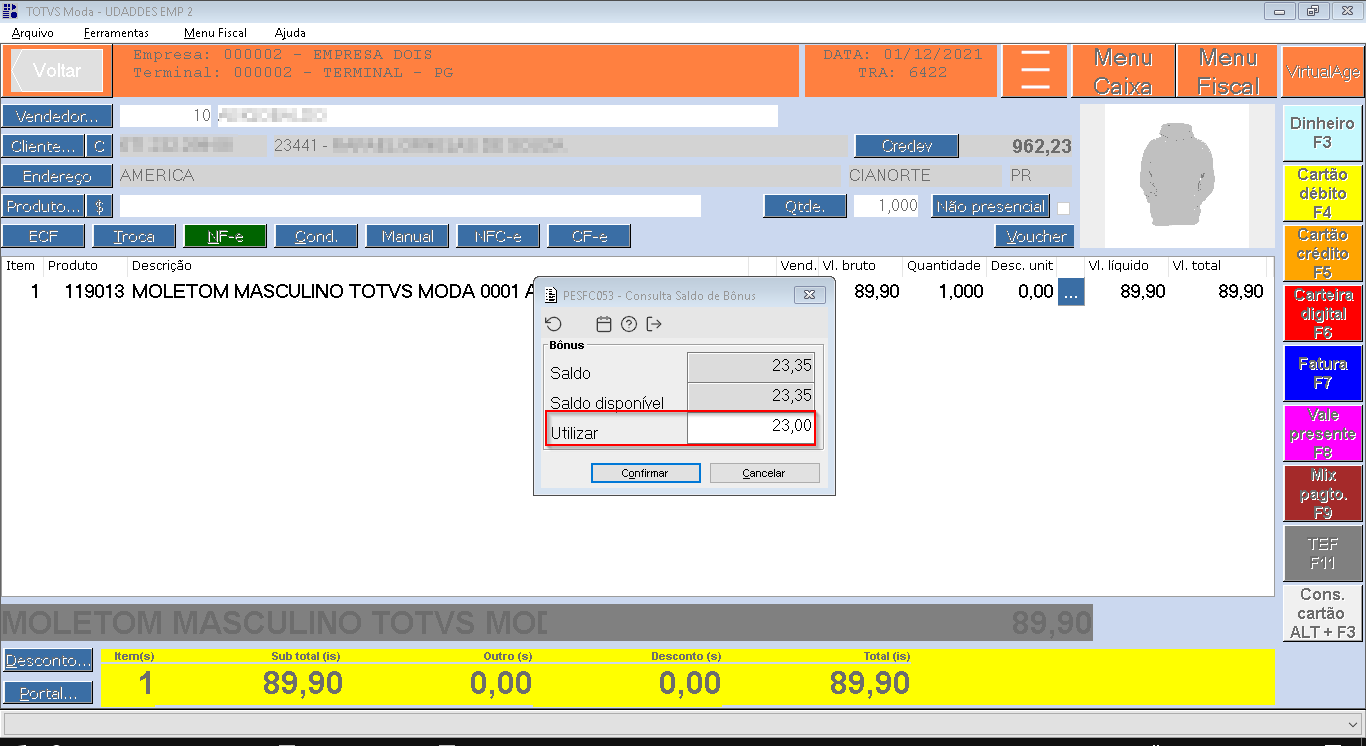Click the Voltar back arrow button

(57, 71)
